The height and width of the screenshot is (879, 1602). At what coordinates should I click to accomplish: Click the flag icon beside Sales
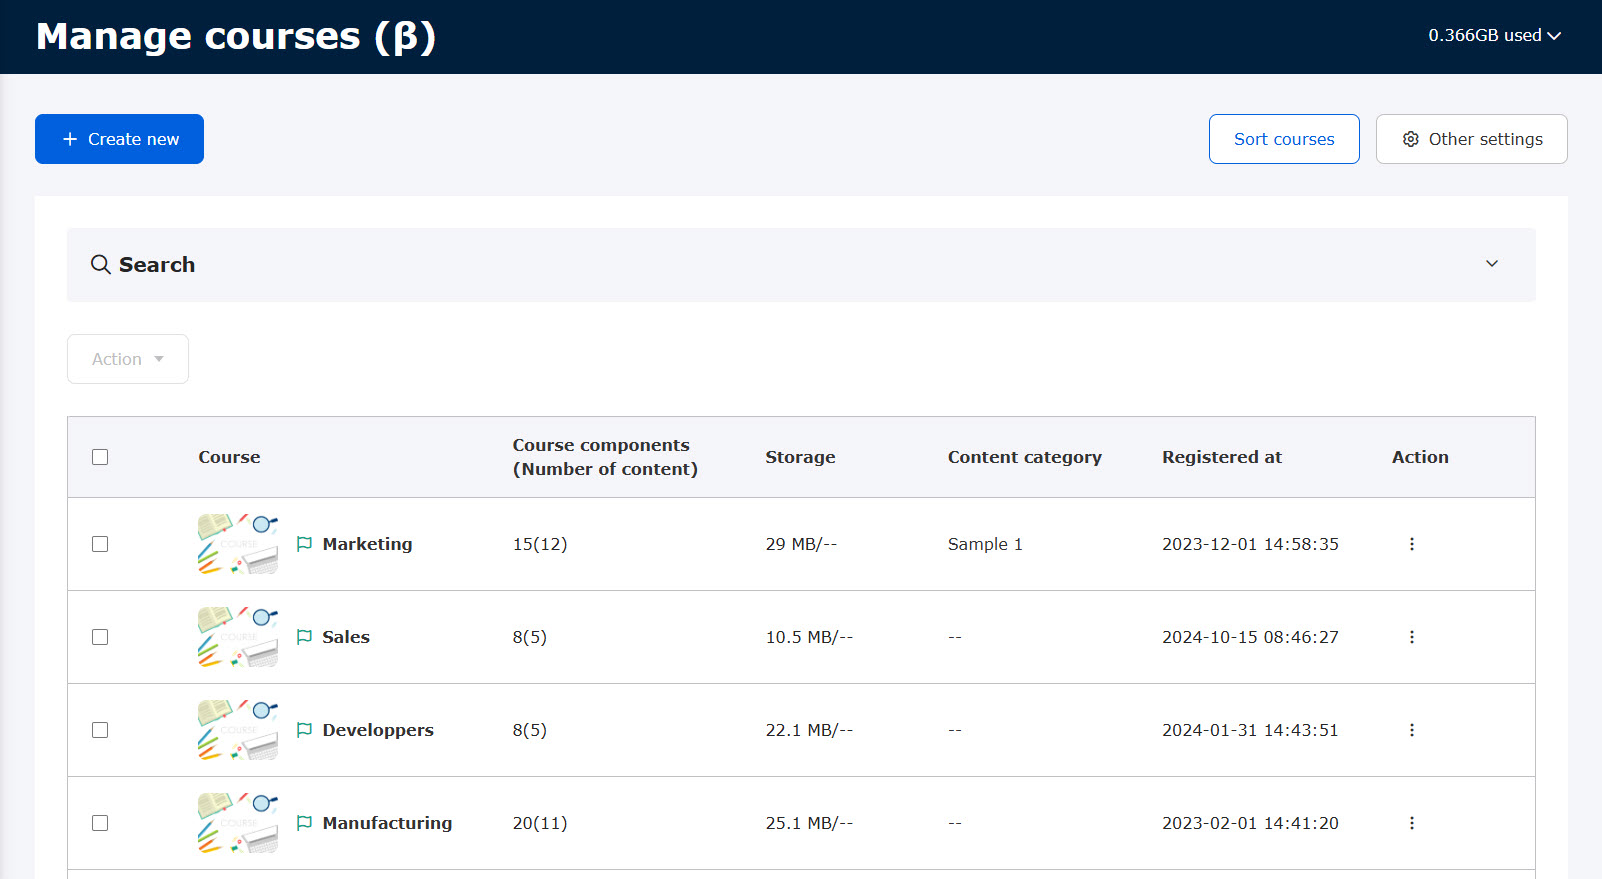tap(305, 637)
